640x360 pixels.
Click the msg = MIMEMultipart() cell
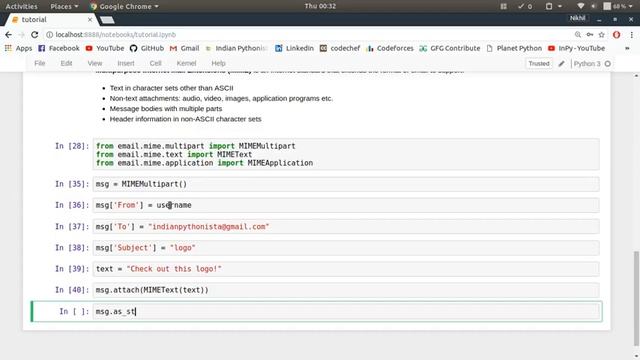coord(346,184)
